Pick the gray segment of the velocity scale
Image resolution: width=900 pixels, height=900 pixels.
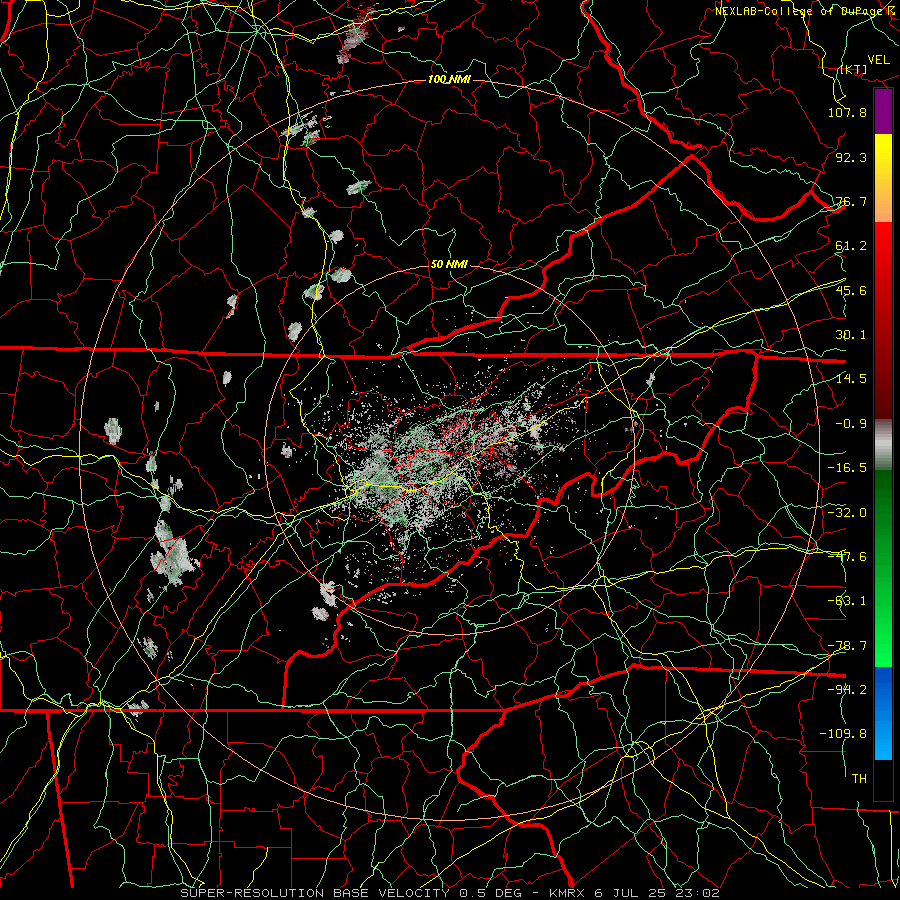[x=883, y=445]
